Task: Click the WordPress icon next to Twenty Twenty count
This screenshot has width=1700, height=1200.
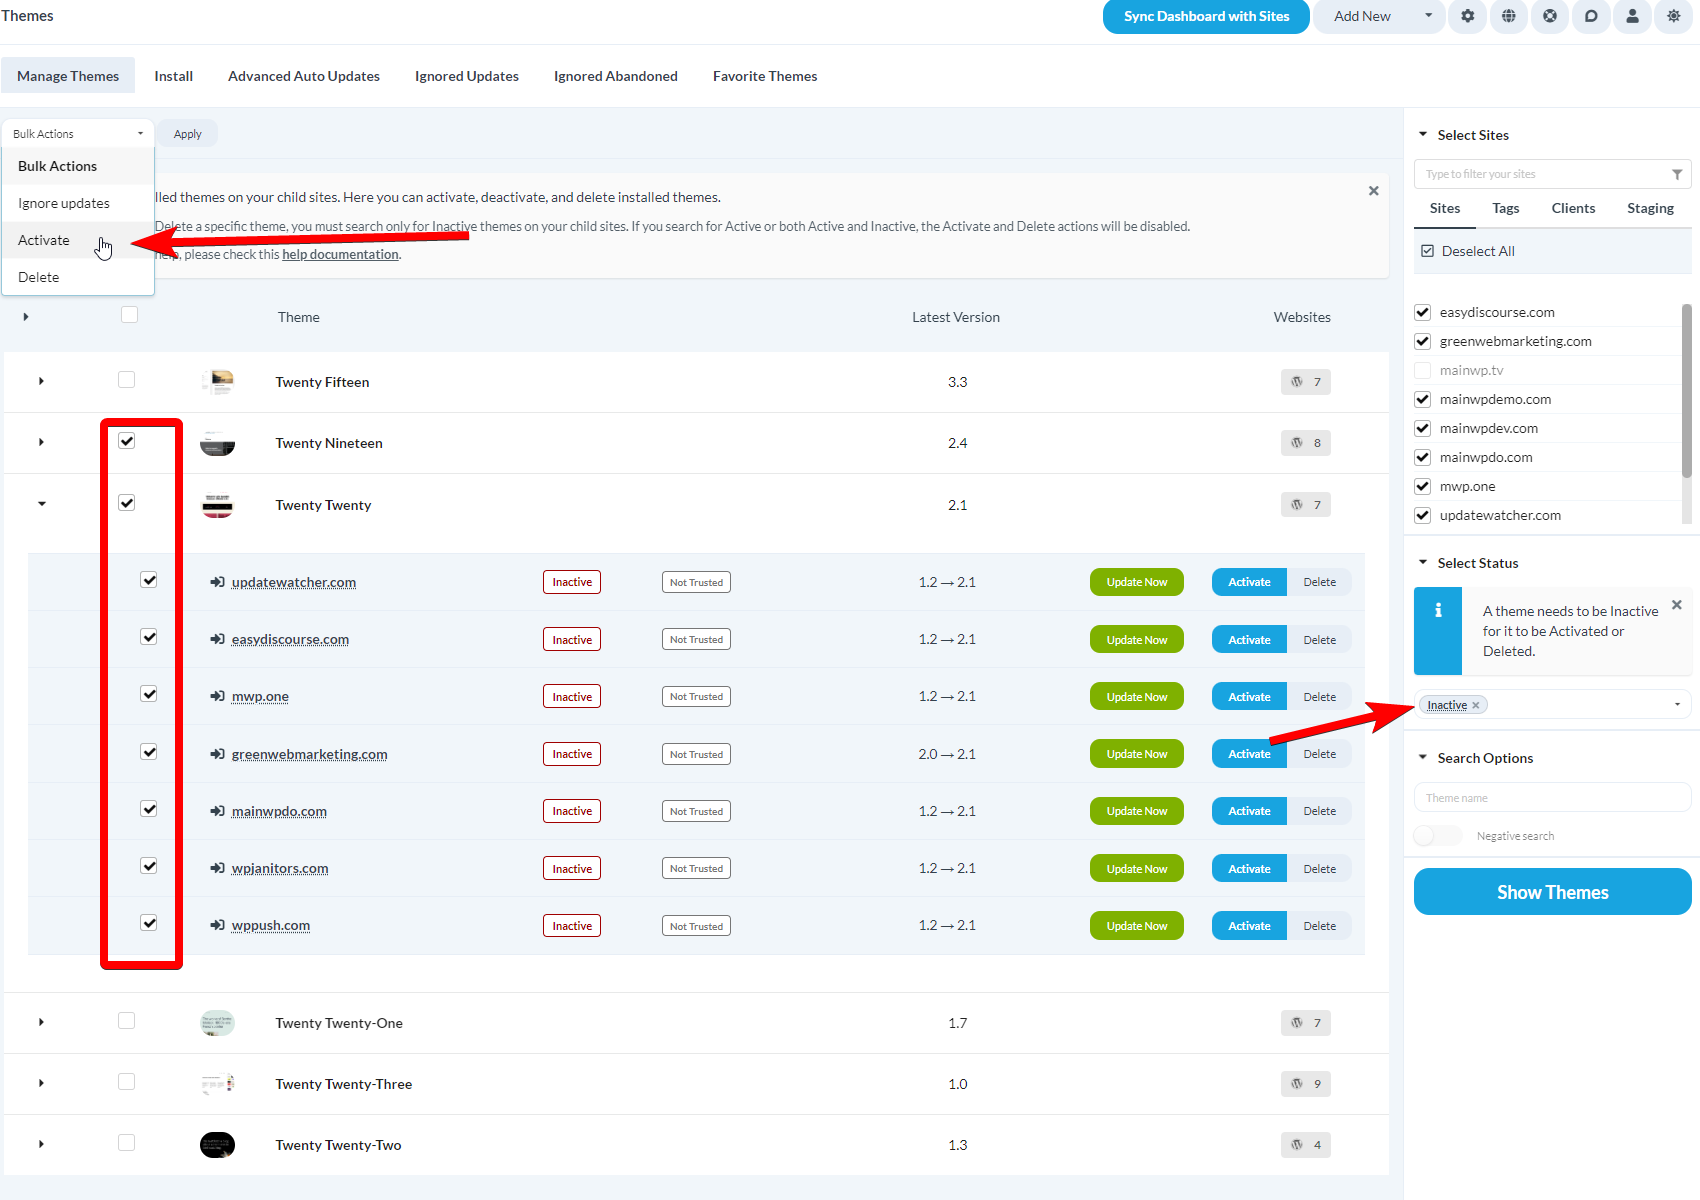Action: [1297, 504]
